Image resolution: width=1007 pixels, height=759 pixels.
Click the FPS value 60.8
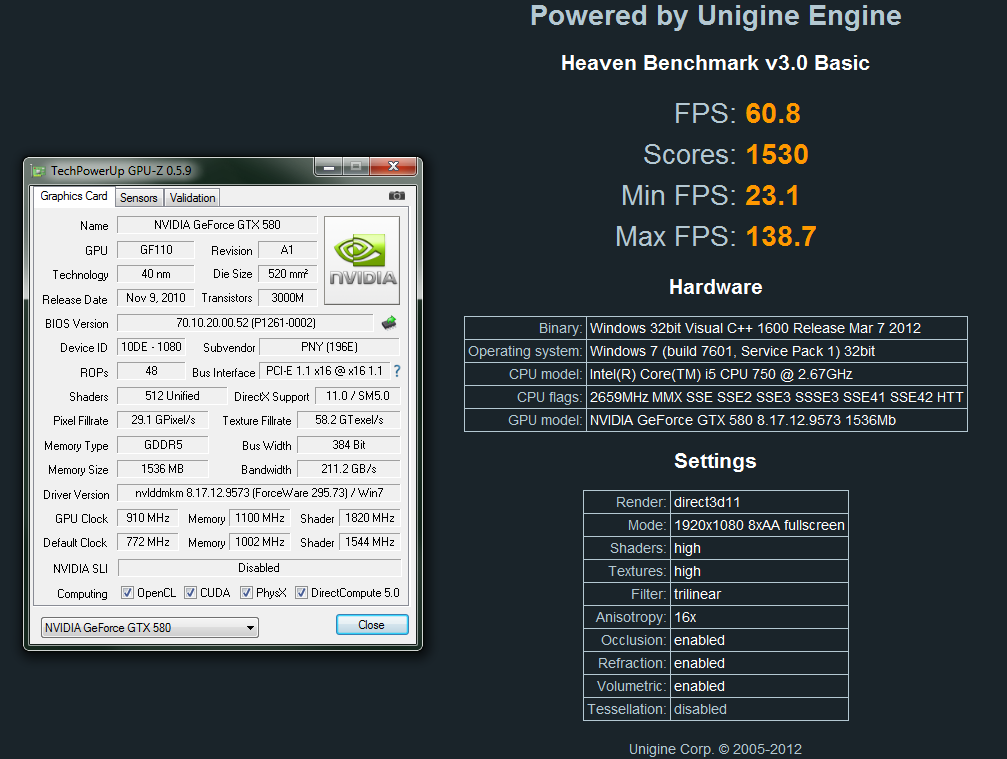(773, 114)
